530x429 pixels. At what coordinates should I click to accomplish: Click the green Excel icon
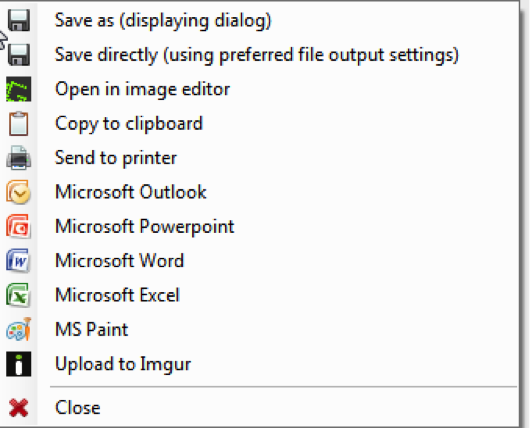[18, 295]
